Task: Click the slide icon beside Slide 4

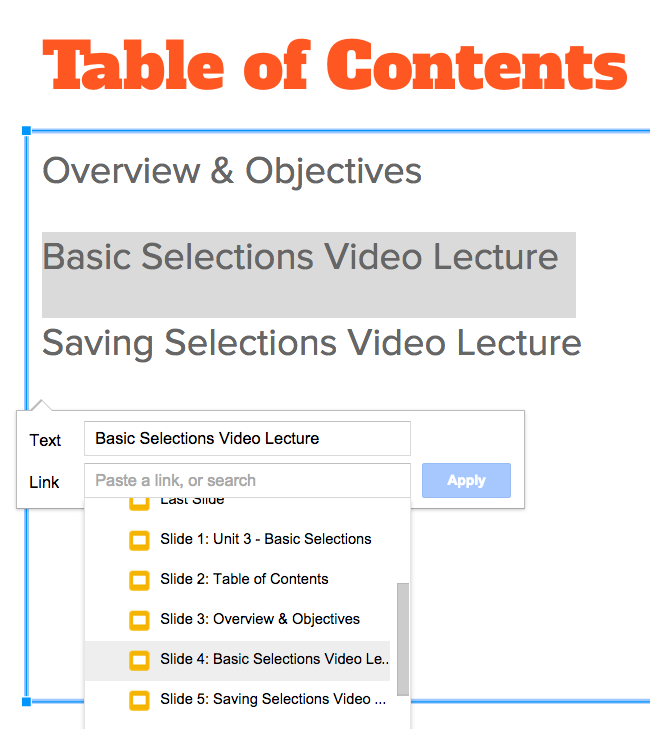Action: click(x=140, y=660)
